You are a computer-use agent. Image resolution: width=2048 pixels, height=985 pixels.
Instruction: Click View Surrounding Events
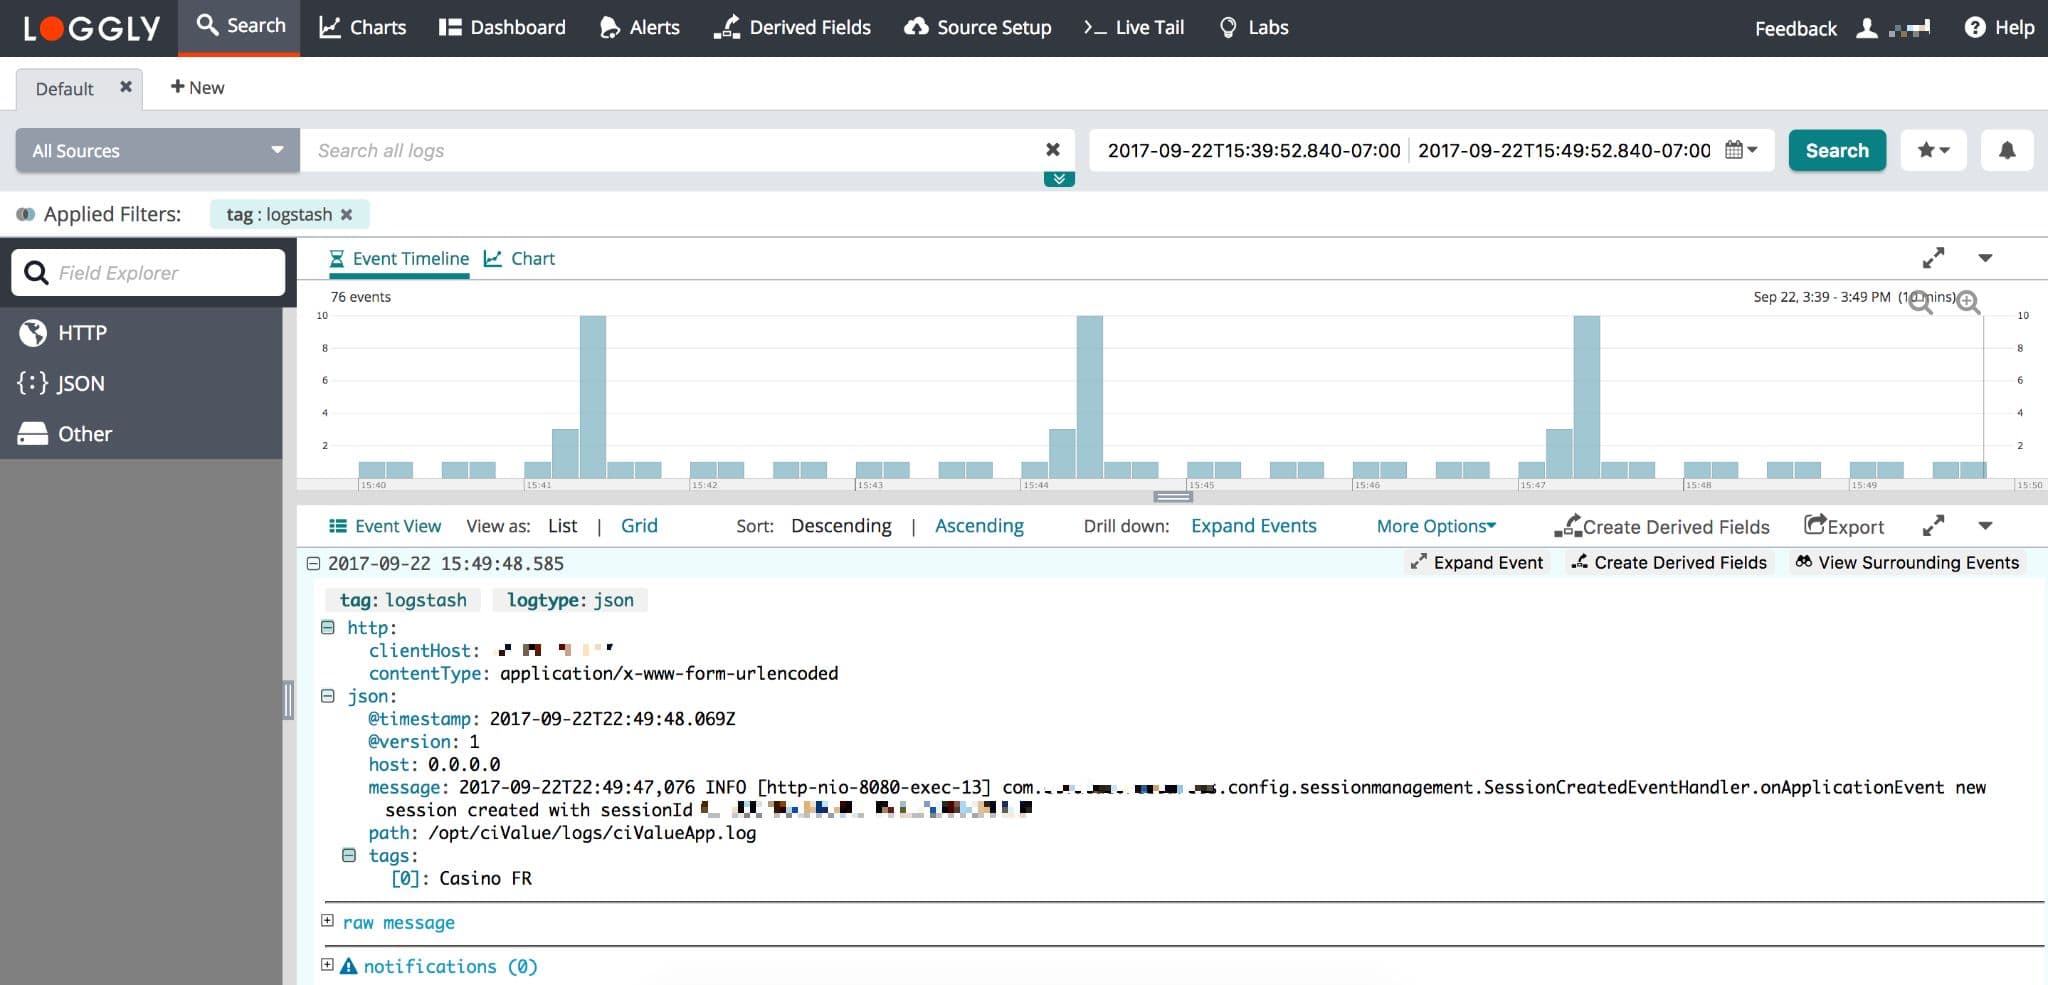pyautogui.click(x=1906, y=562)
